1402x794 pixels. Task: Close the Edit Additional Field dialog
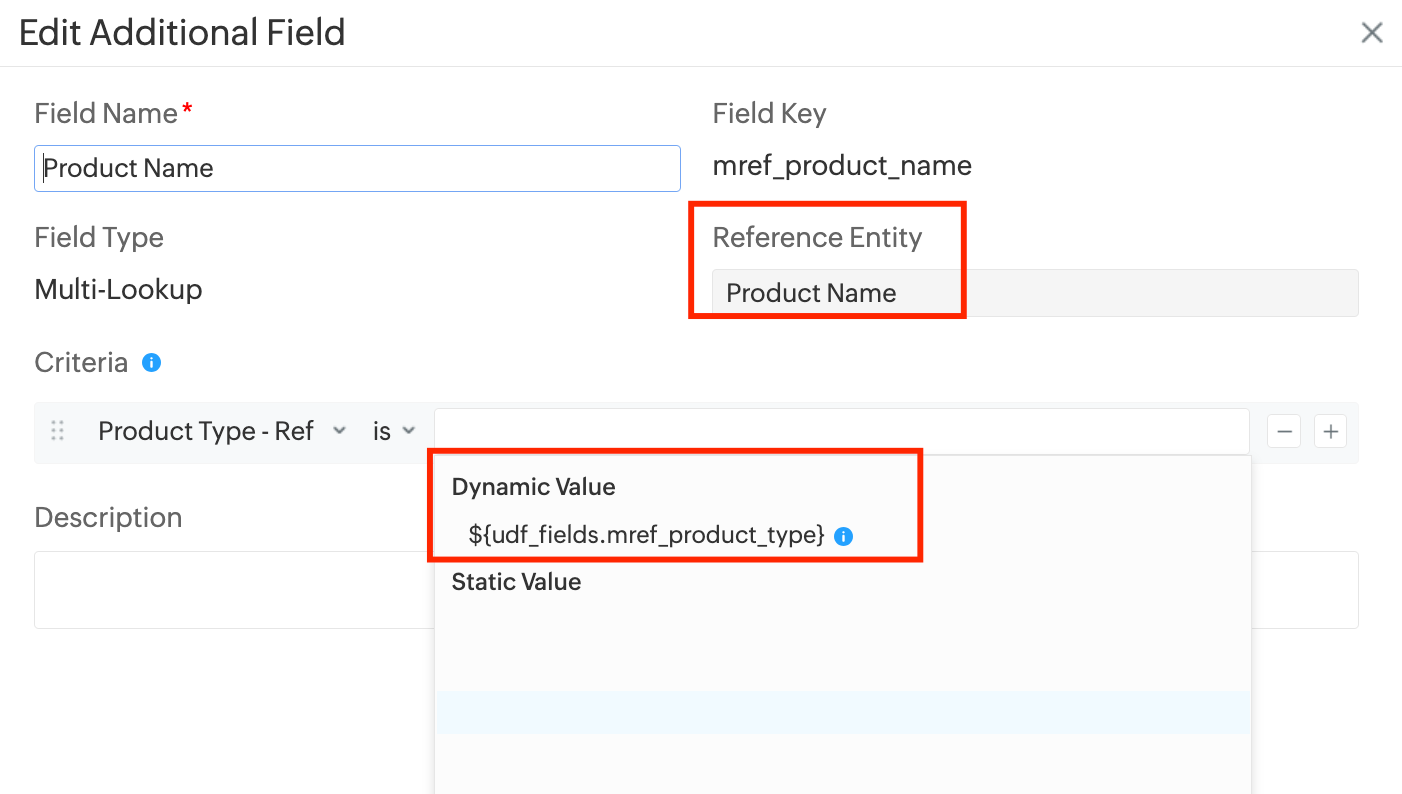(x=1371, y=33)
